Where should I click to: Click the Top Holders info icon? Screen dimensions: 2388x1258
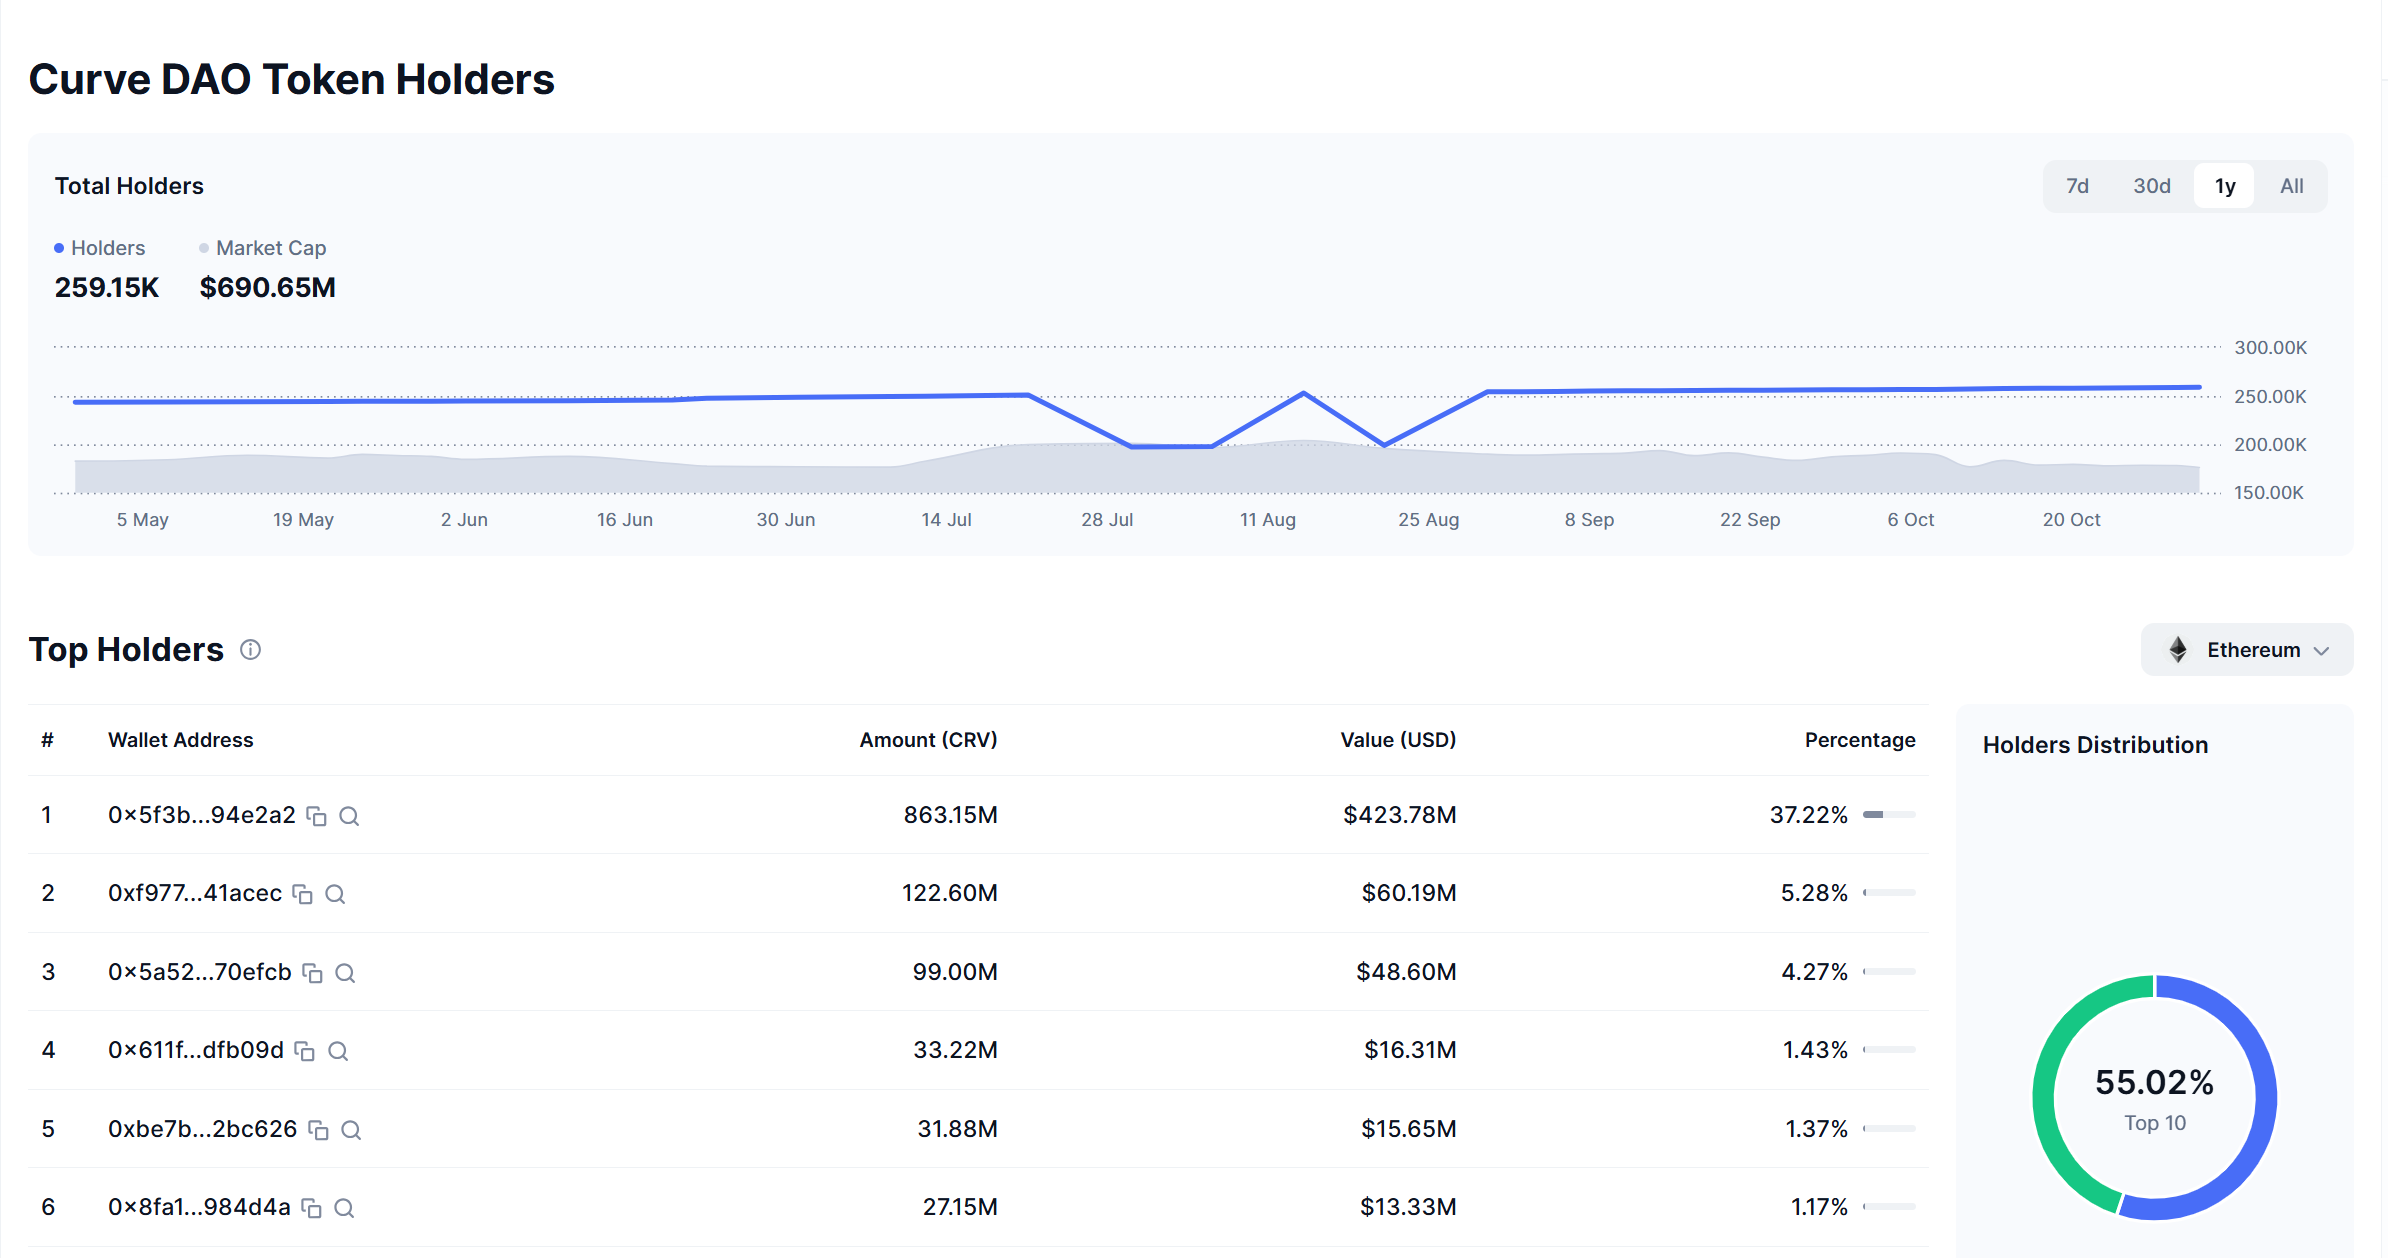click(251, 650)
